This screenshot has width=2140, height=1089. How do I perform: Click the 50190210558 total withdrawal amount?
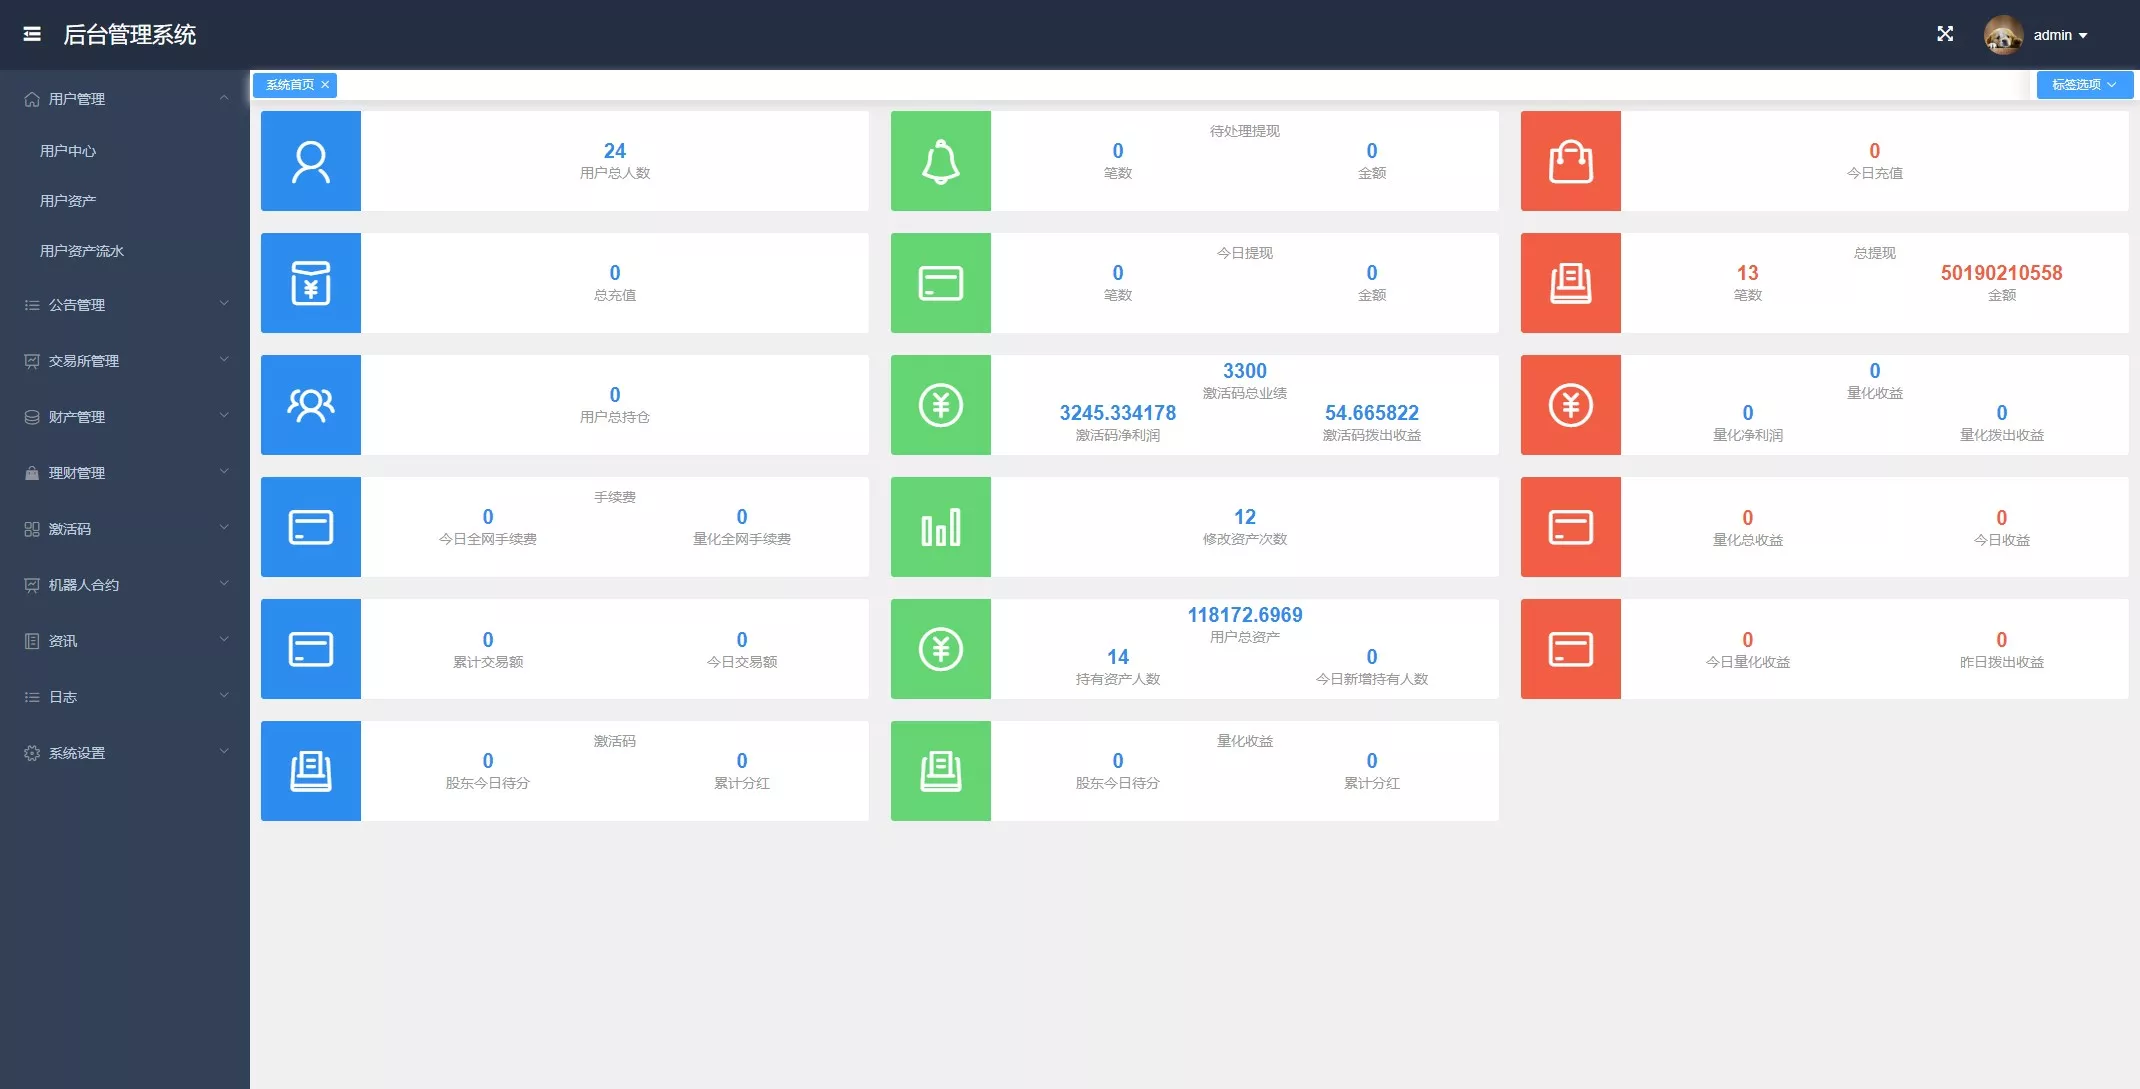click(x=2001, y=273)
